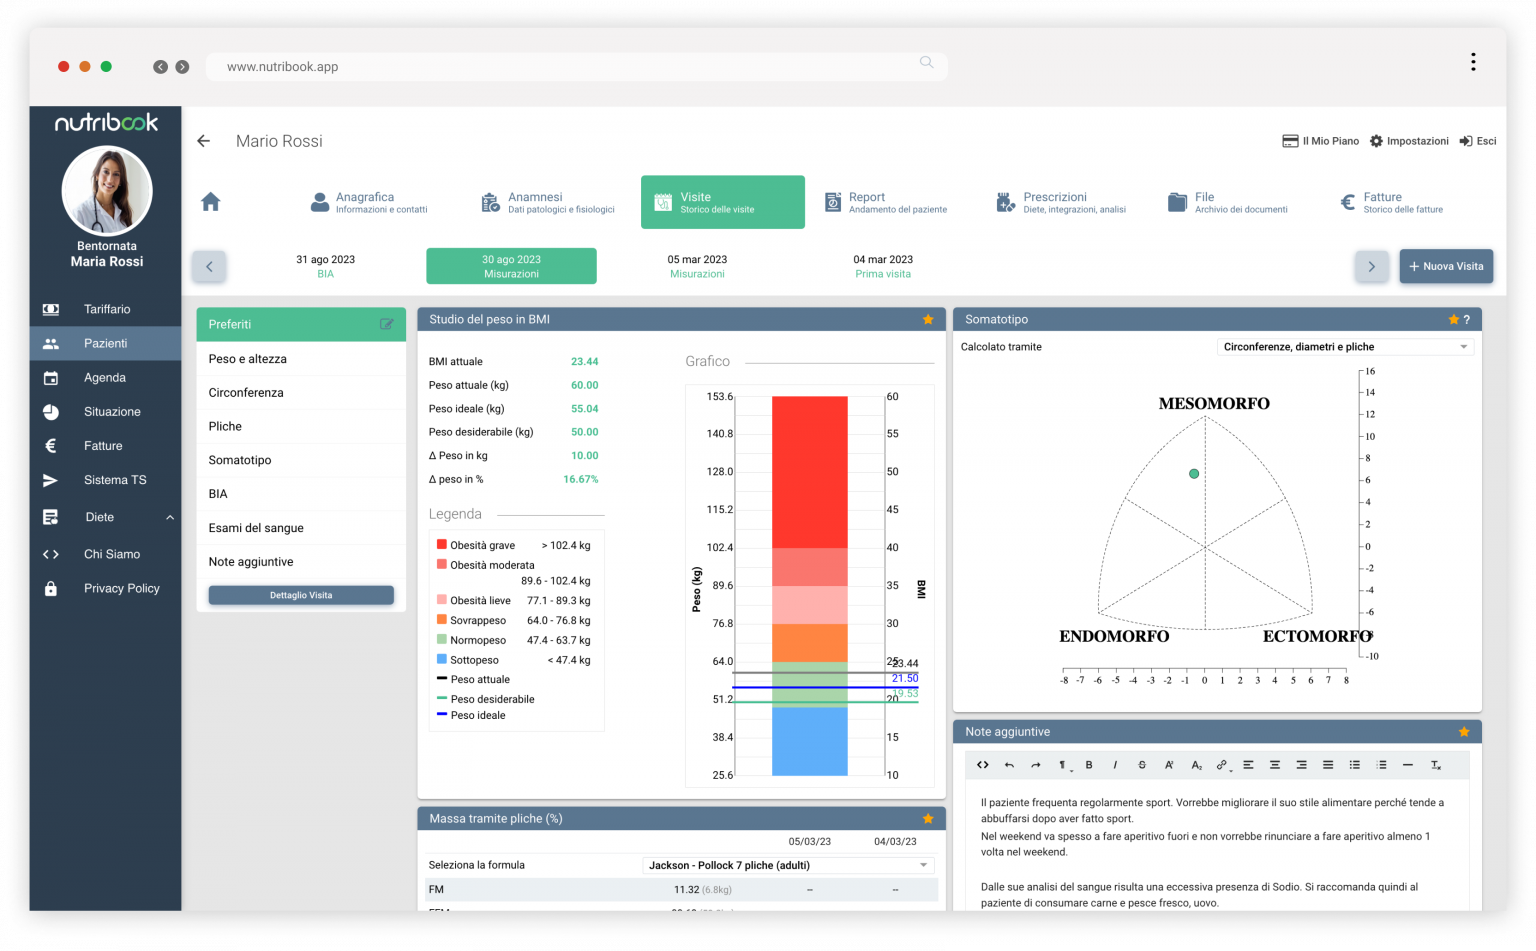Image resolution: width=1536 pixels, height=951 pixels.
Task: Apply strikethrough in the notes toolbar
Action: tap(1142, 765)
